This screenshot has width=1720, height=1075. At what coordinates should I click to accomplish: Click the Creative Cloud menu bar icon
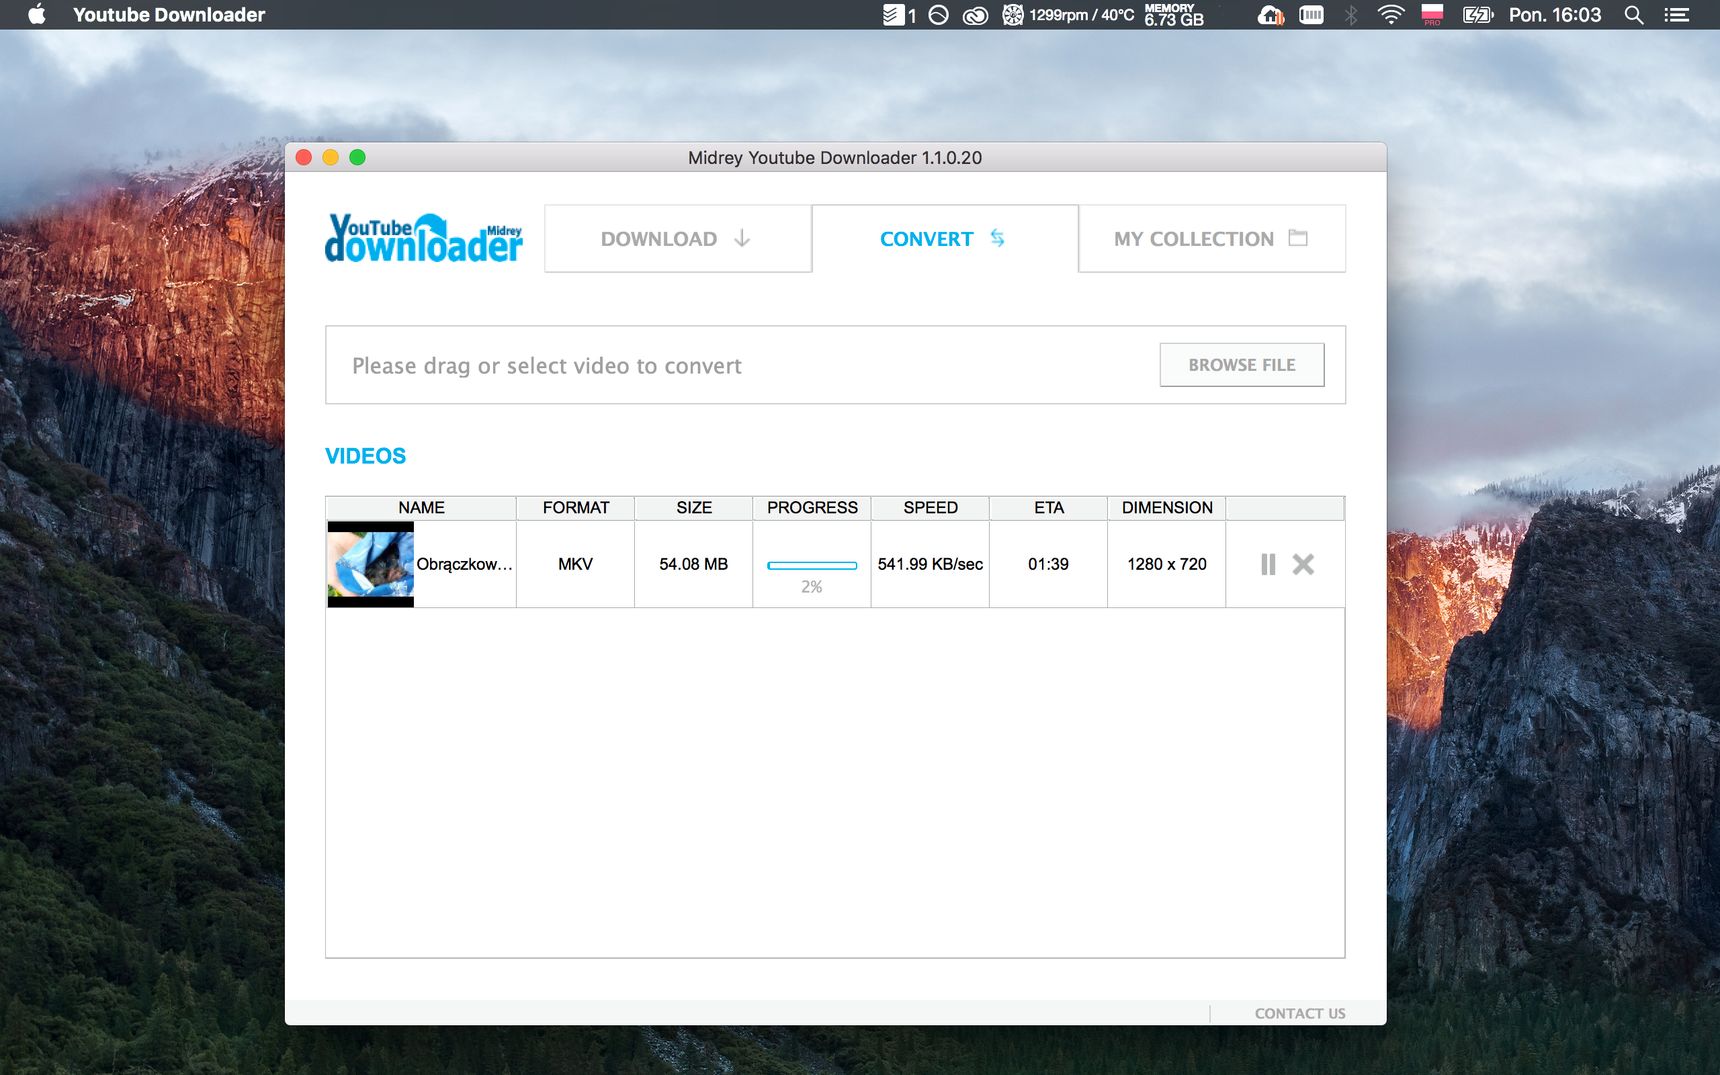tap(975, 15)
